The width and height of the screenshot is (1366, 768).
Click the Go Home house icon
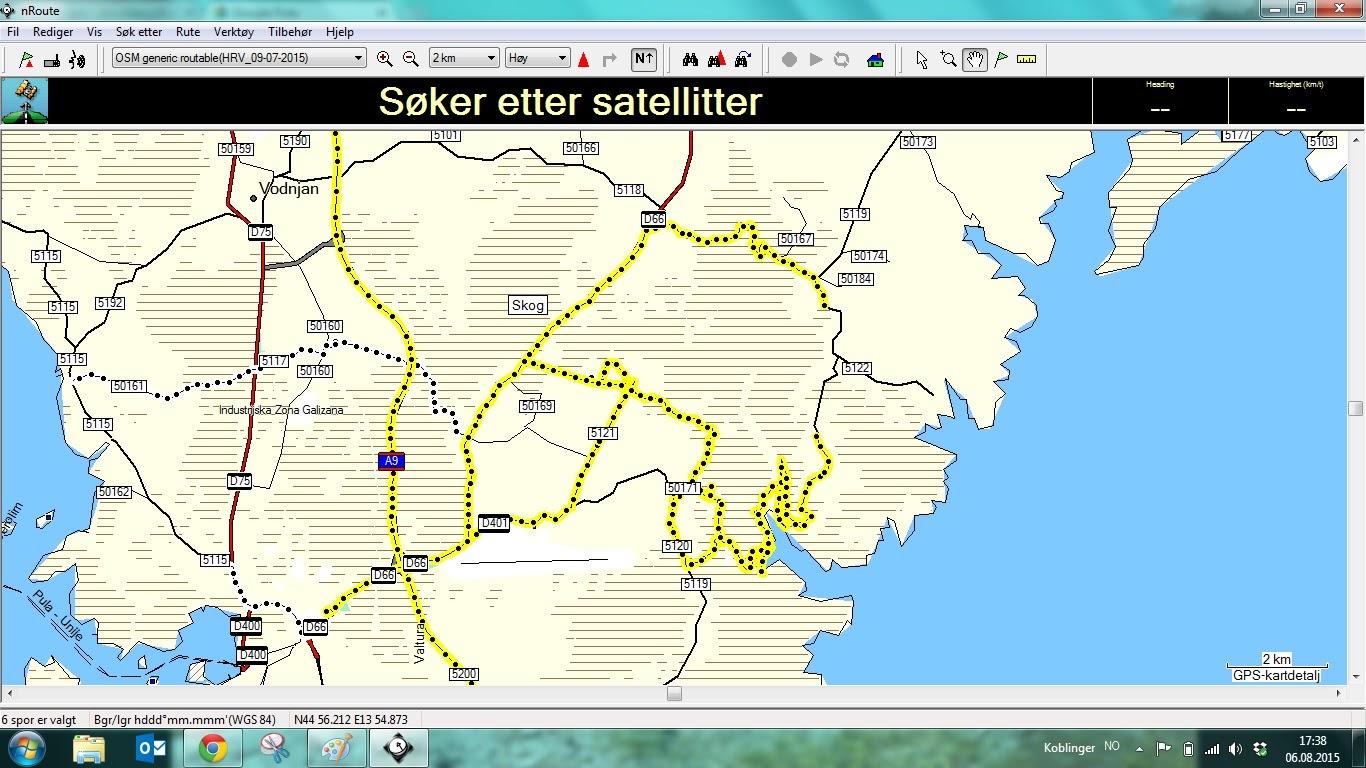pos(875,59)
